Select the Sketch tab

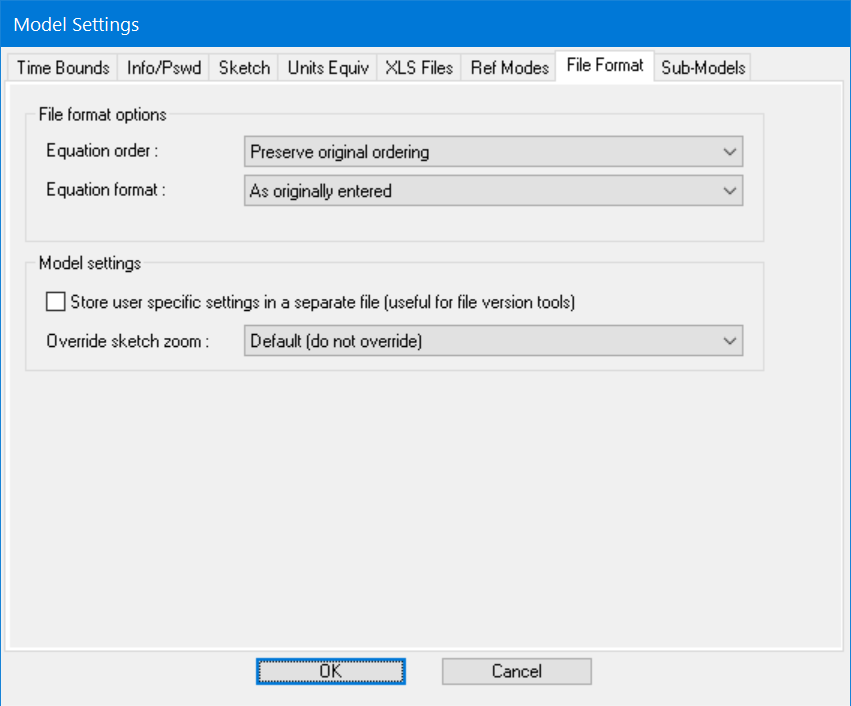click(x=243, y=67)
